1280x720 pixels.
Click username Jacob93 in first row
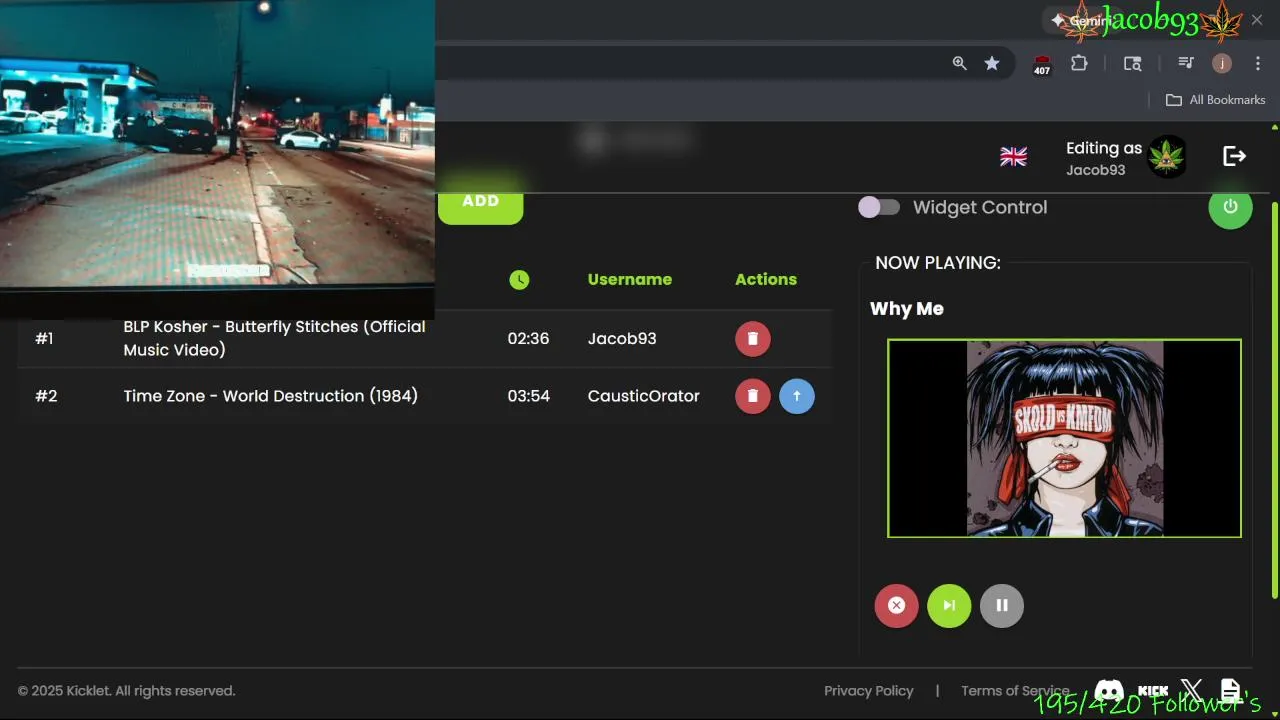click(x=622, y=339)
